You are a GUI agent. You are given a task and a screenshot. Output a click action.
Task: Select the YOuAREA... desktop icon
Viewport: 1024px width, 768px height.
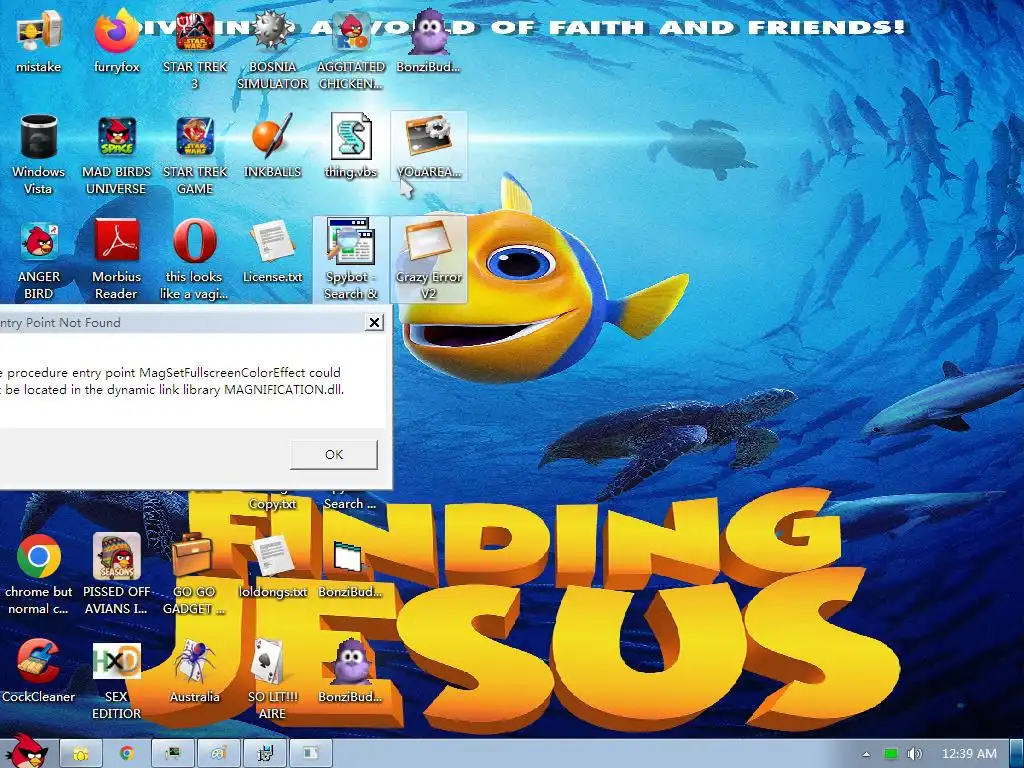coord(428,146)
